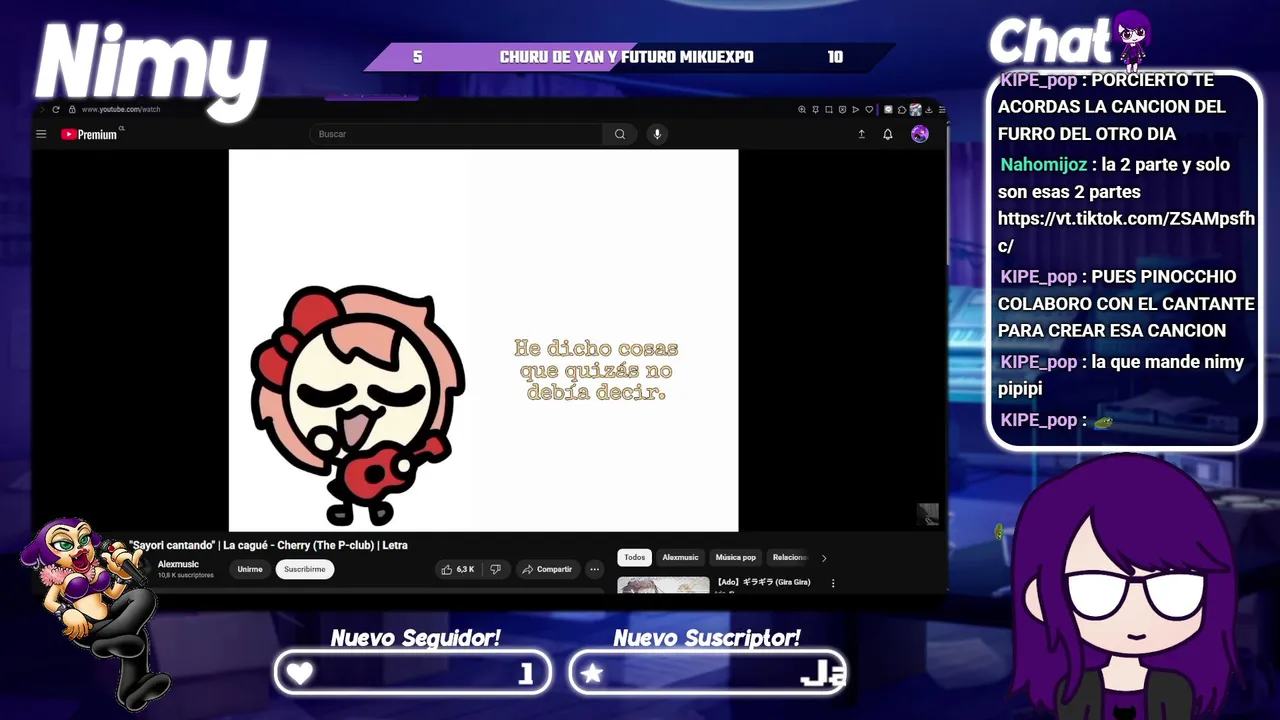Open options menu for the Gira Gira video
The width and height of the screenshot is (1280, 720).
click(x=833, y=583)
